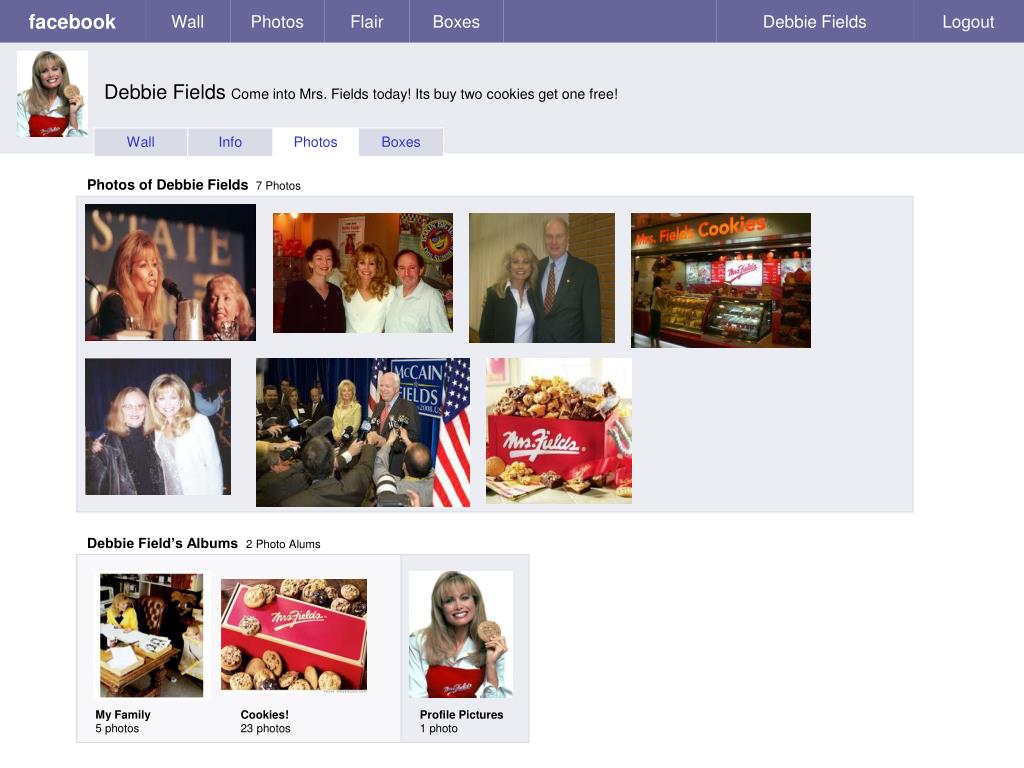Open the photo of Debbie with man in suit
This screenshot has width=1024, height=768.
pyautogui.click(x=542, y=278)
